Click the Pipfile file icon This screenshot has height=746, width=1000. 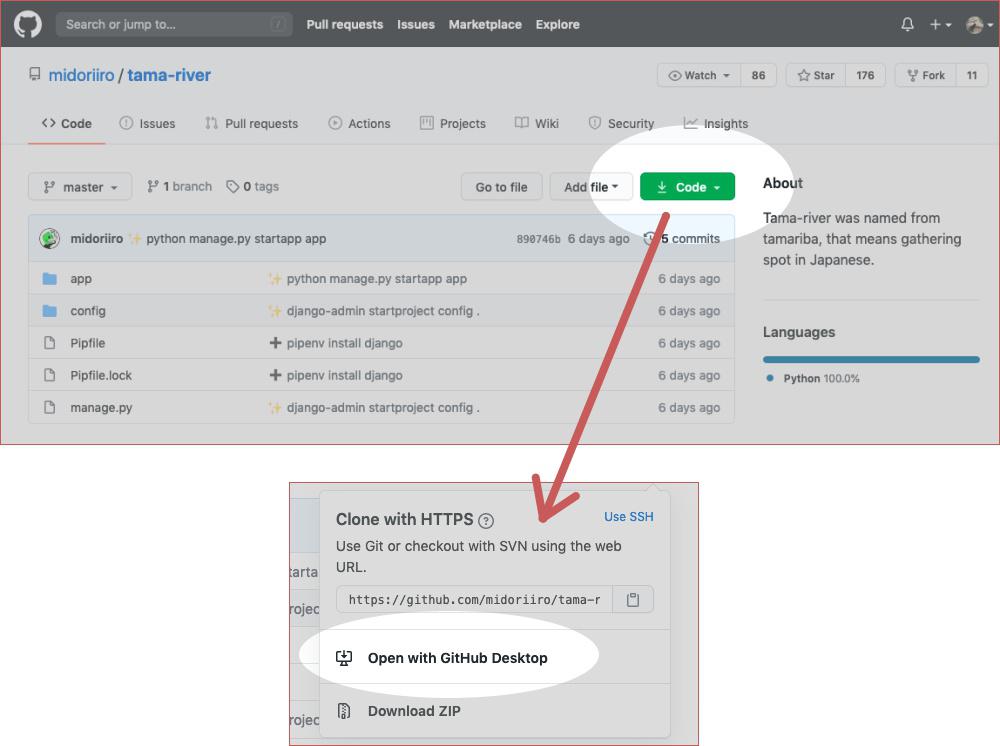tap(50, 343)
